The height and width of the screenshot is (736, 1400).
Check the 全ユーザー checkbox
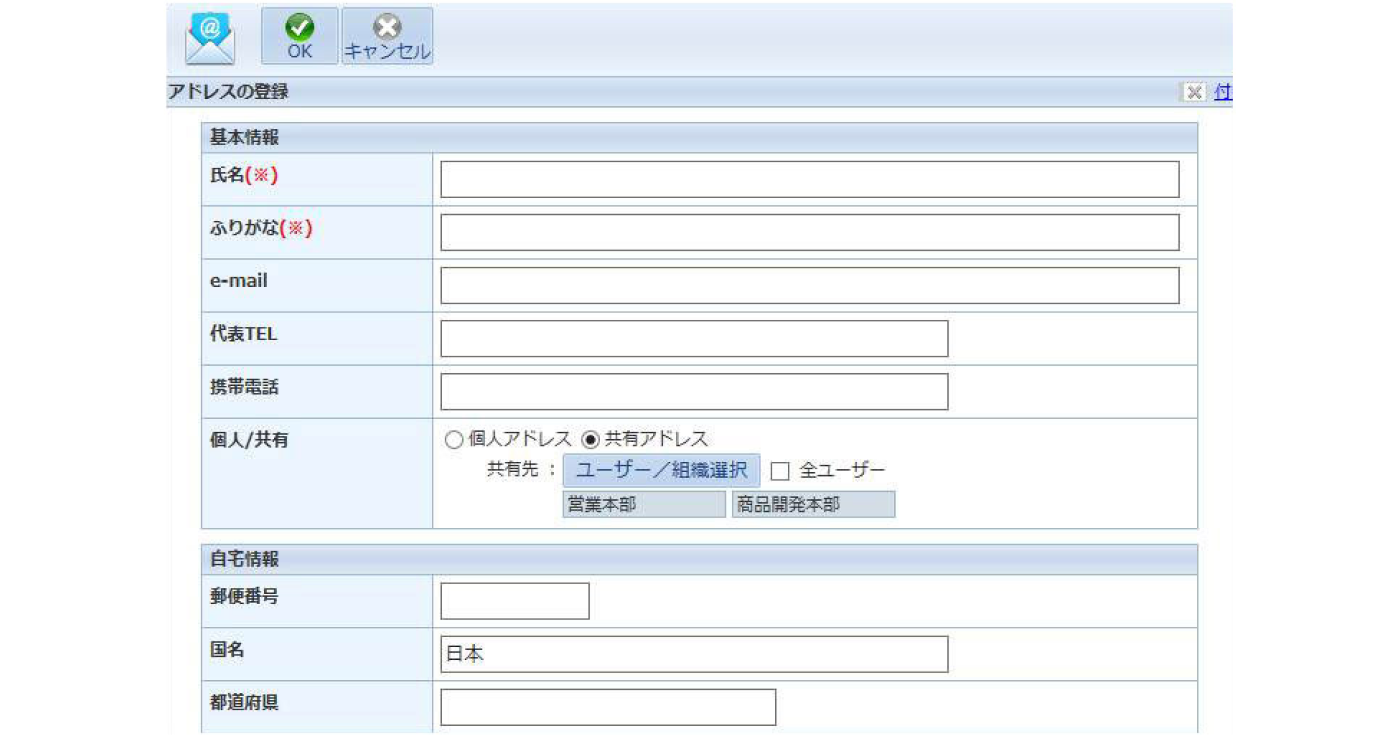[781, 471]
